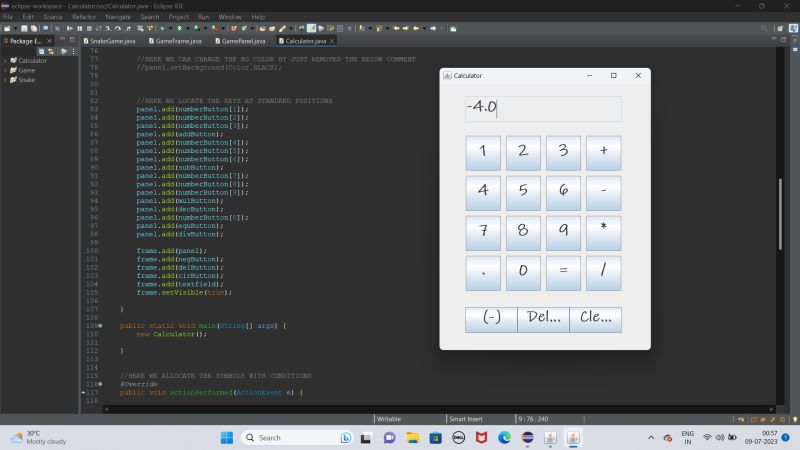Screen dimensions: 800x450
Task: Open File Explorer from the taskbar
Action: pos(412,438)
